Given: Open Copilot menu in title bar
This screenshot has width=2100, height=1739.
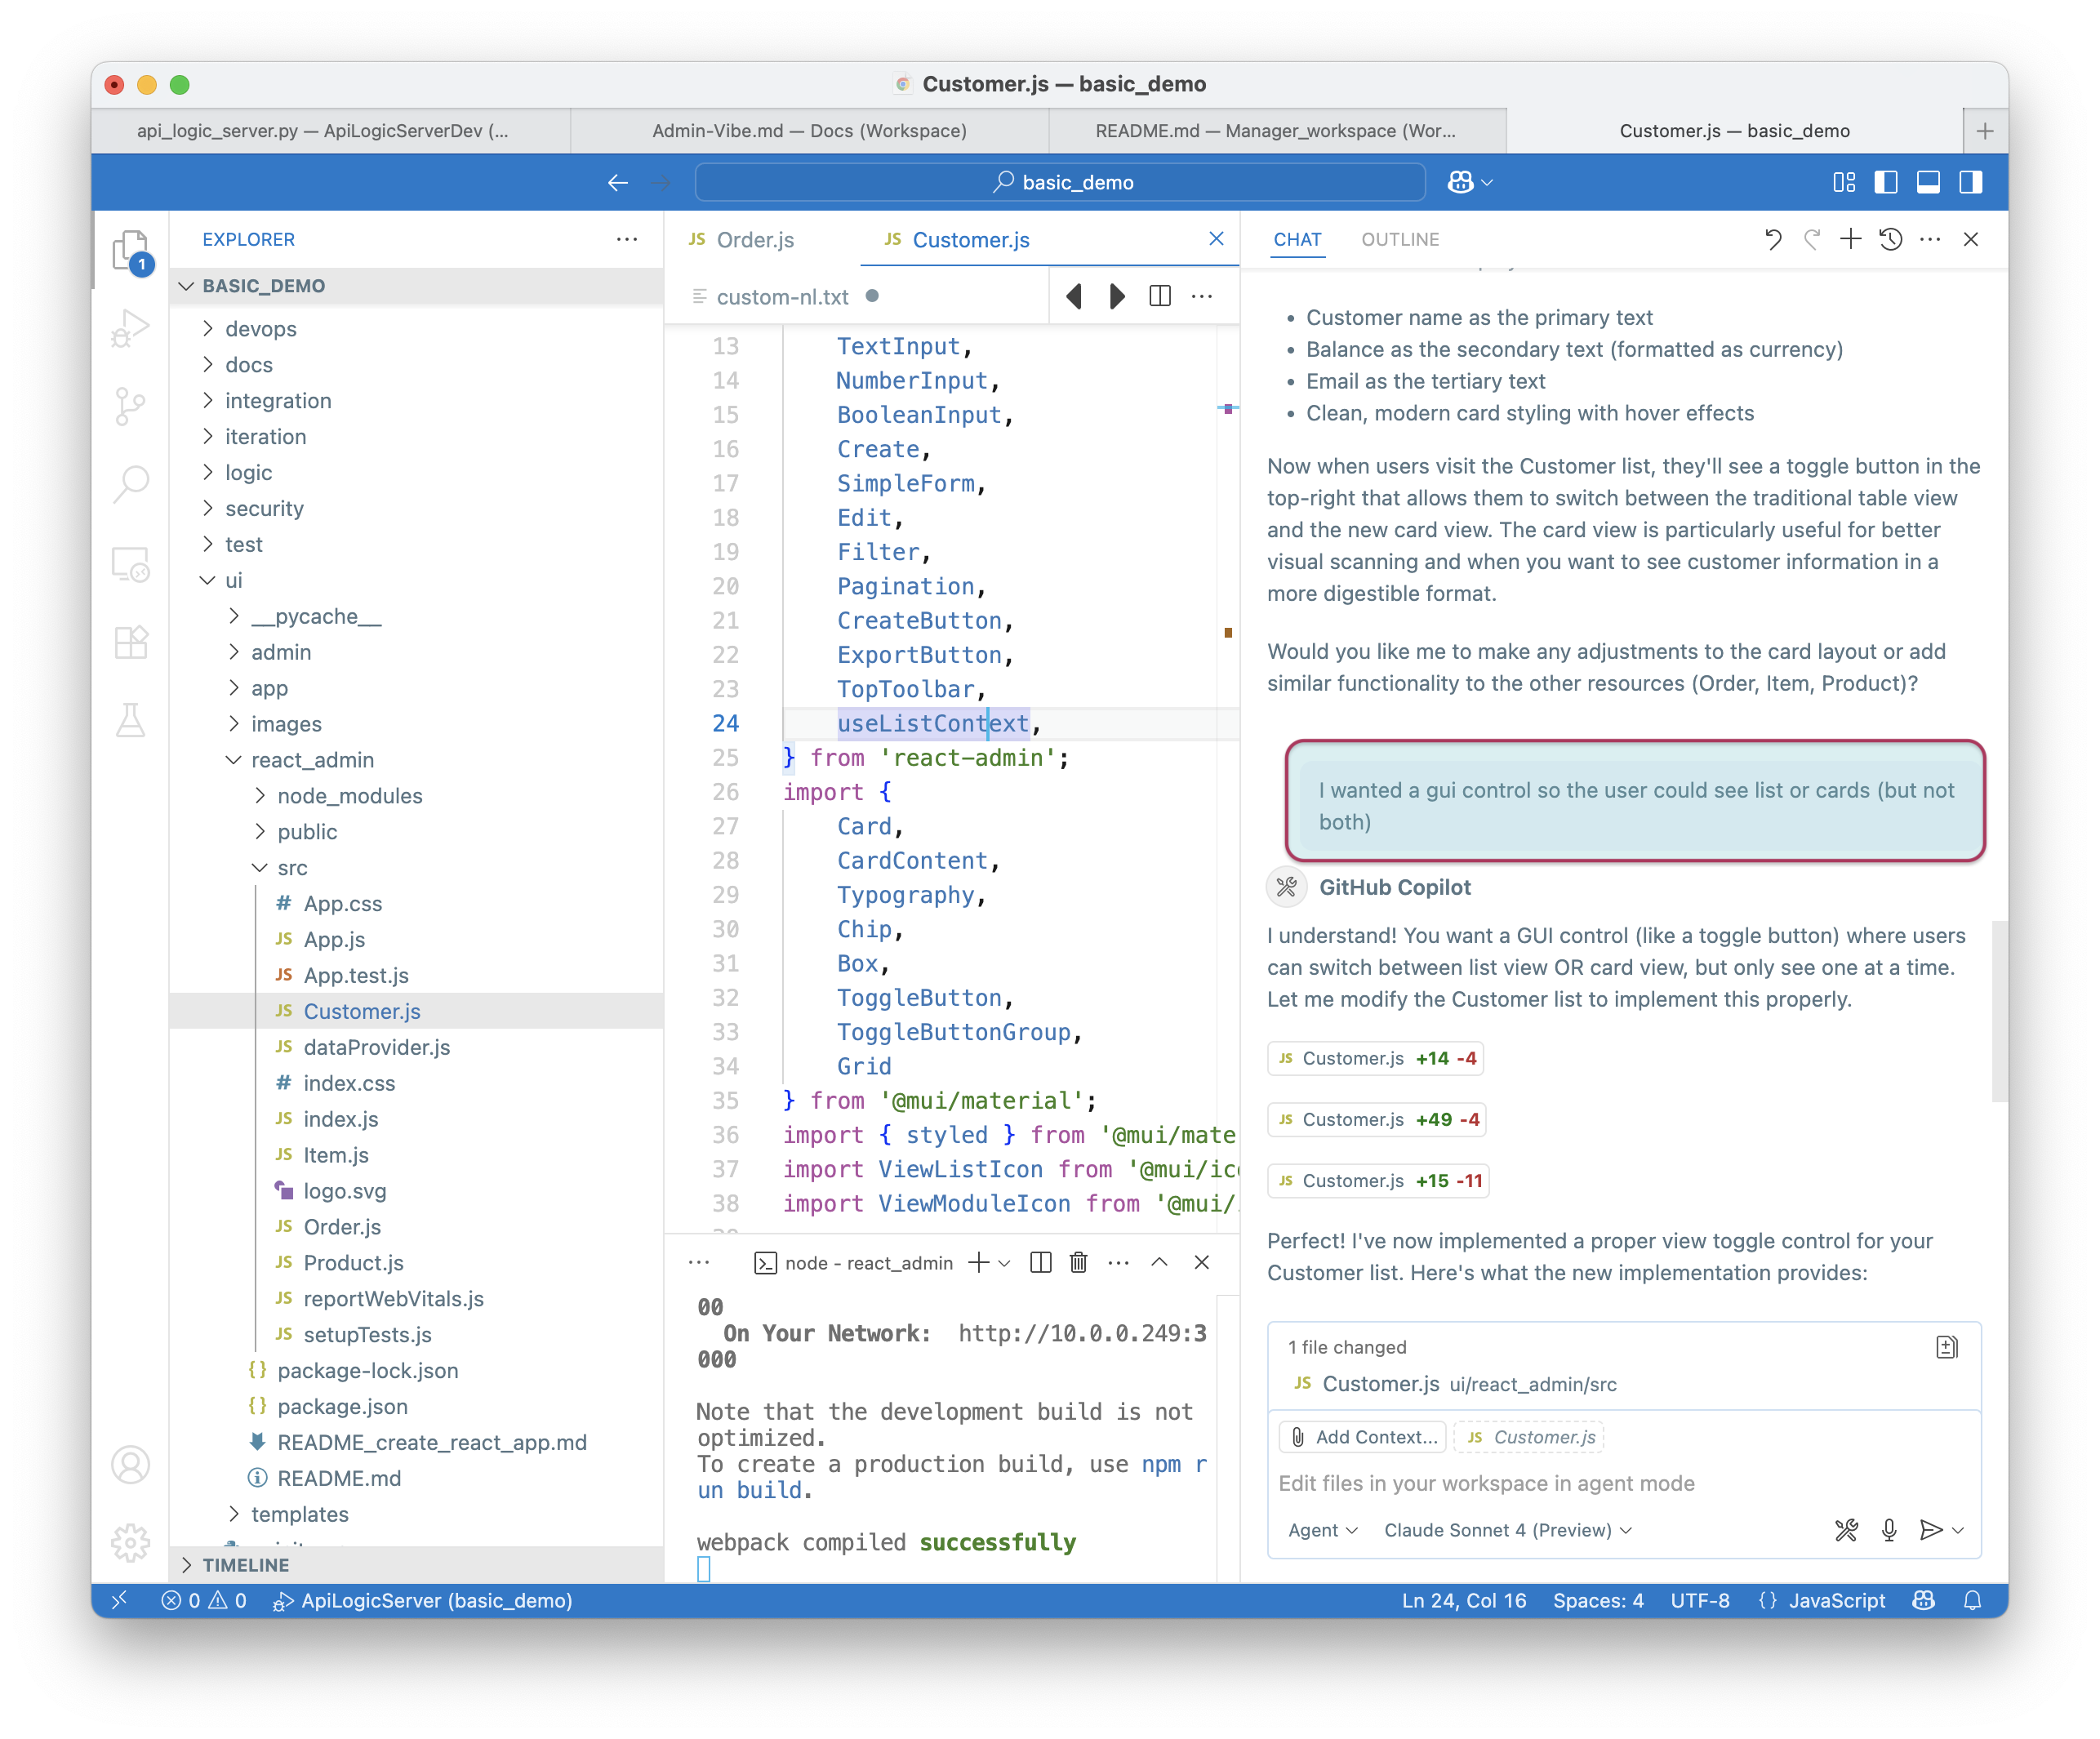Looking at the screenshot, I should tap(1470, 182).
